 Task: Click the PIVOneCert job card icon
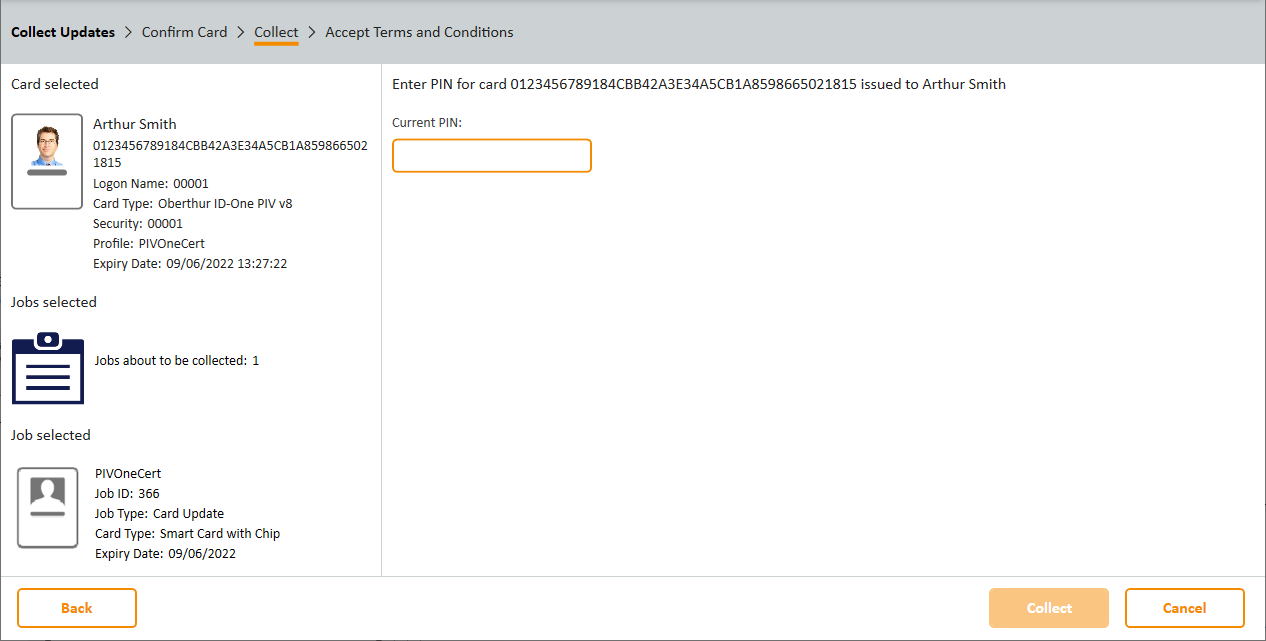pyautogui.click(x=48, y=507)
